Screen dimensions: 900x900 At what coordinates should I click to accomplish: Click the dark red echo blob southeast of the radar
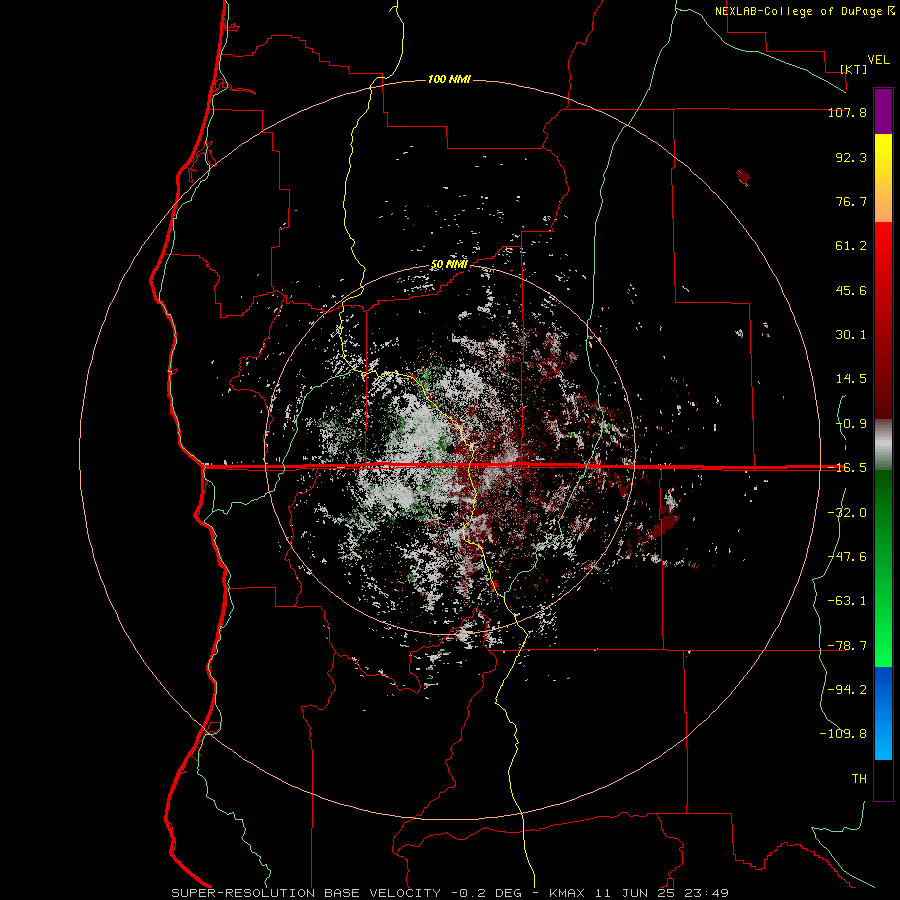[x=668, y=523]
